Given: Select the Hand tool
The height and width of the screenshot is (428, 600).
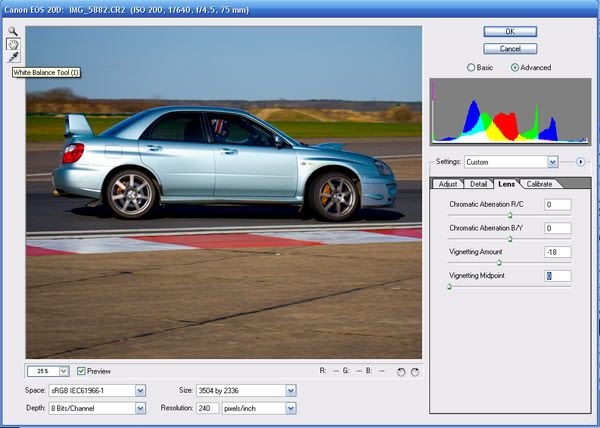Looking at the screenshot, I should (x=14, y=44).
